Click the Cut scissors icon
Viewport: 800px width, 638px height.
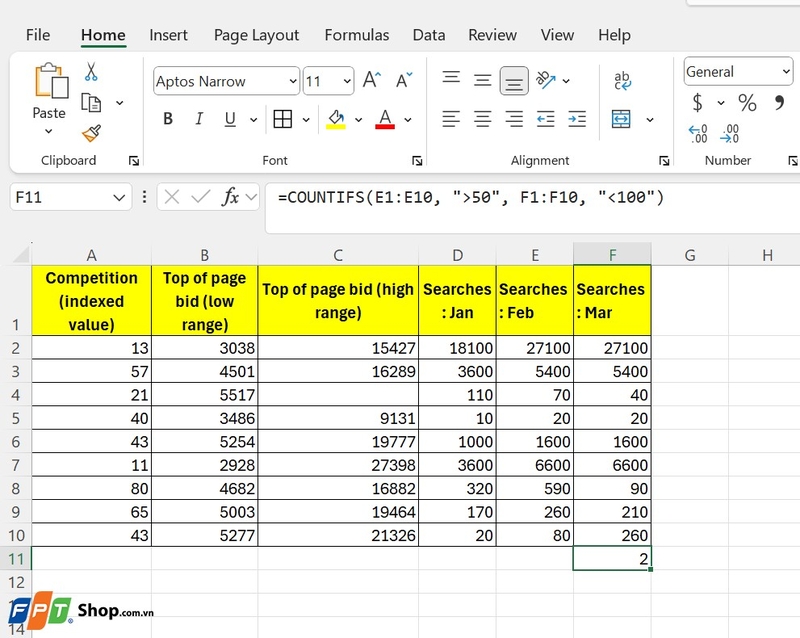(91, 72)
